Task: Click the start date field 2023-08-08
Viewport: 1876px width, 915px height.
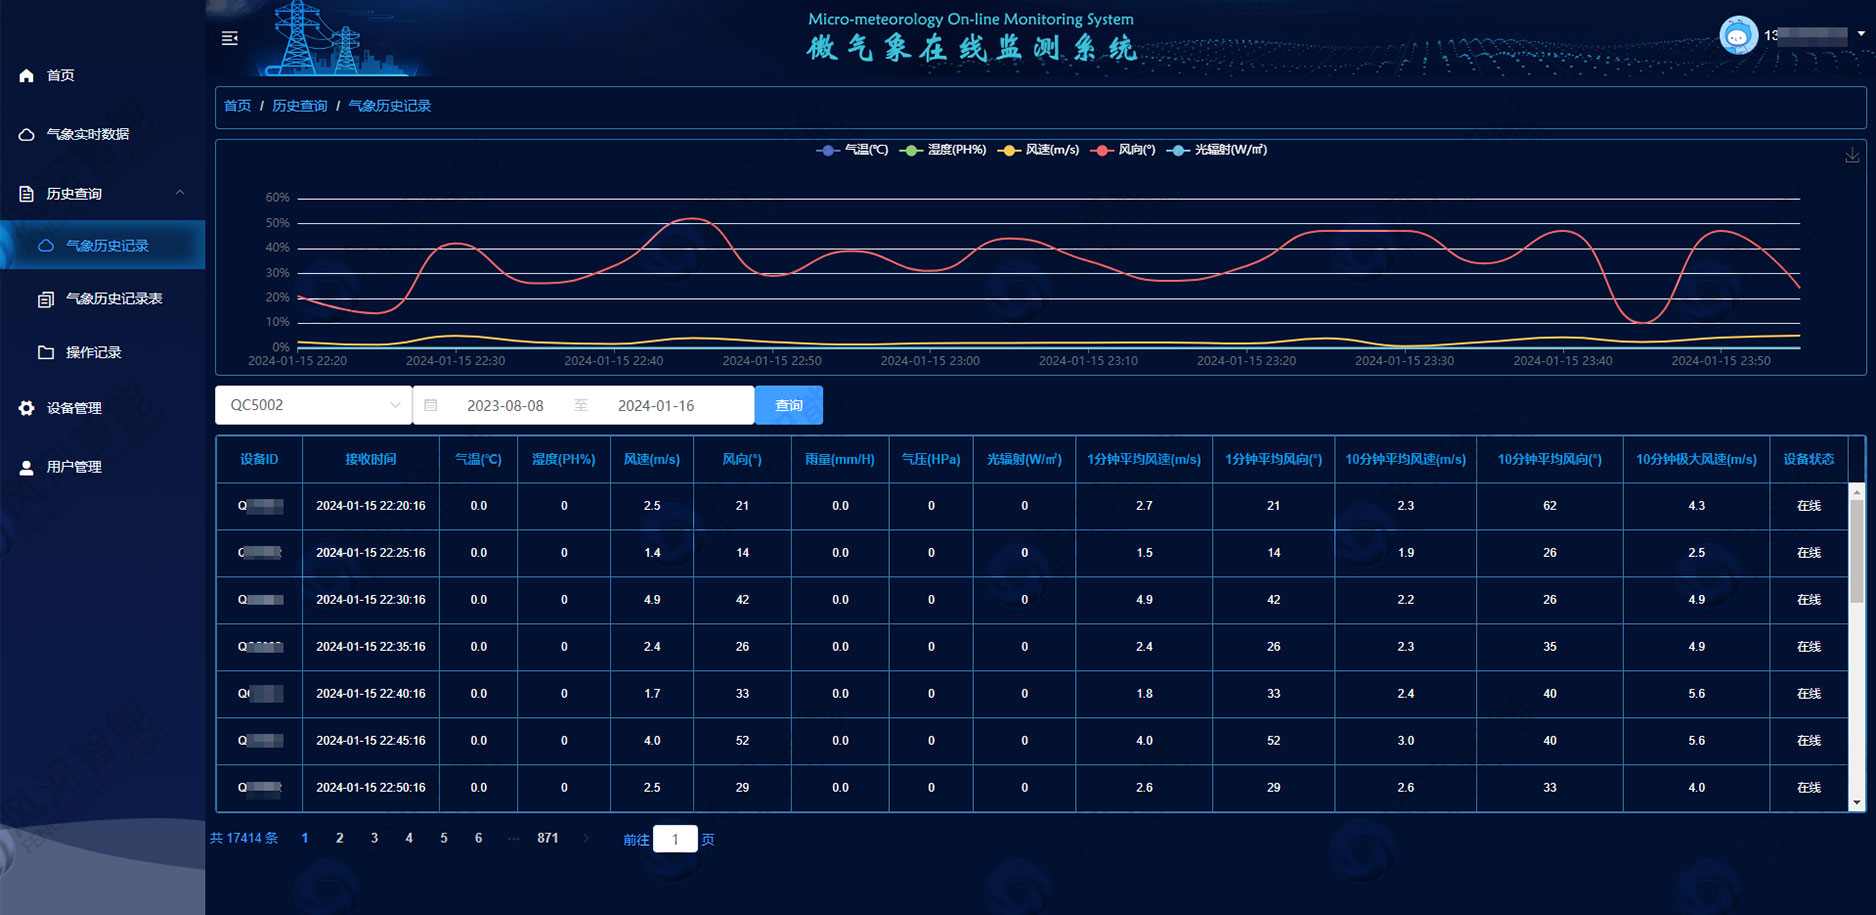Action: [x=505, y=406]
